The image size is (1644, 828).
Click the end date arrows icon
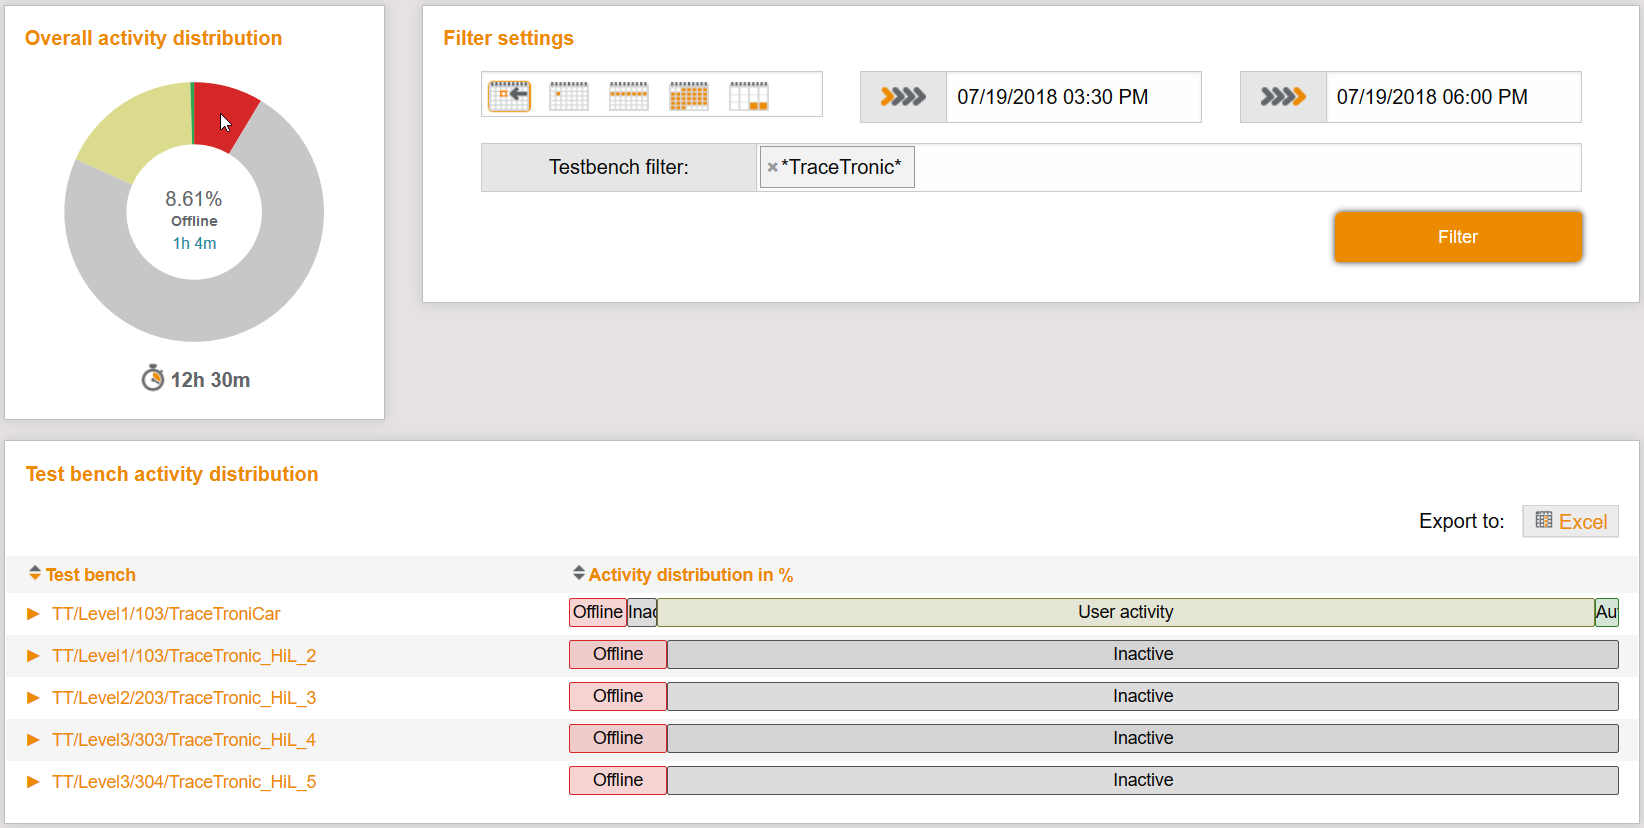click(x=1283, y=97)
